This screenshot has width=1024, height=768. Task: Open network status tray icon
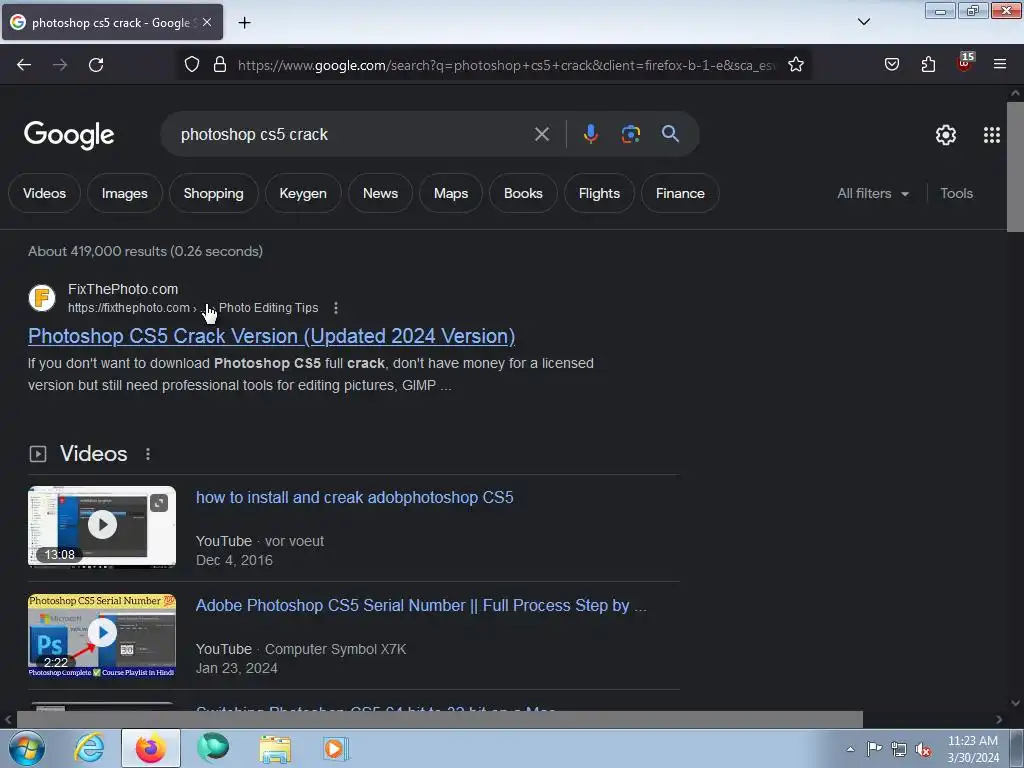coord(899,750)
